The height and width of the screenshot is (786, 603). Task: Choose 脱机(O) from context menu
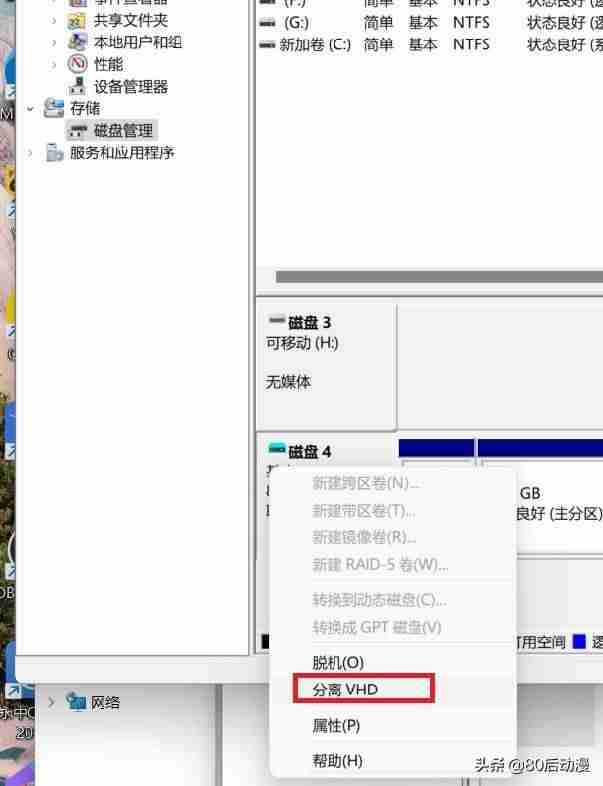coord(338,663)
